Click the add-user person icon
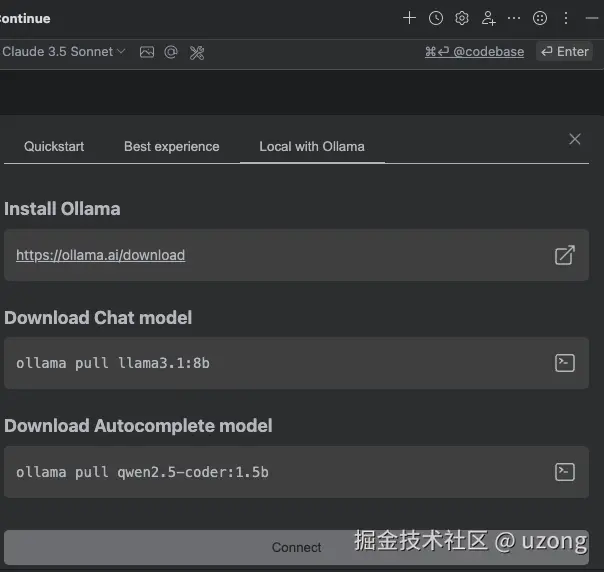 point(488,18)
